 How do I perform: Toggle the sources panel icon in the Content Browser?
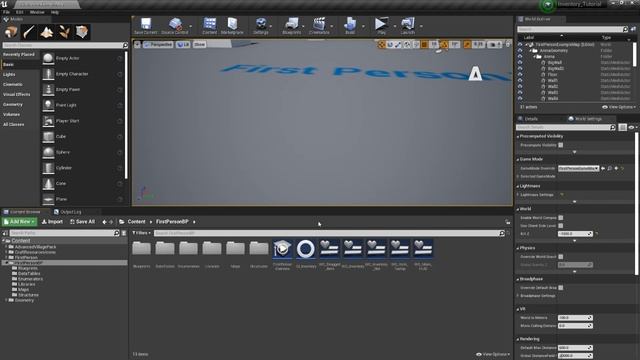(5, 233)
